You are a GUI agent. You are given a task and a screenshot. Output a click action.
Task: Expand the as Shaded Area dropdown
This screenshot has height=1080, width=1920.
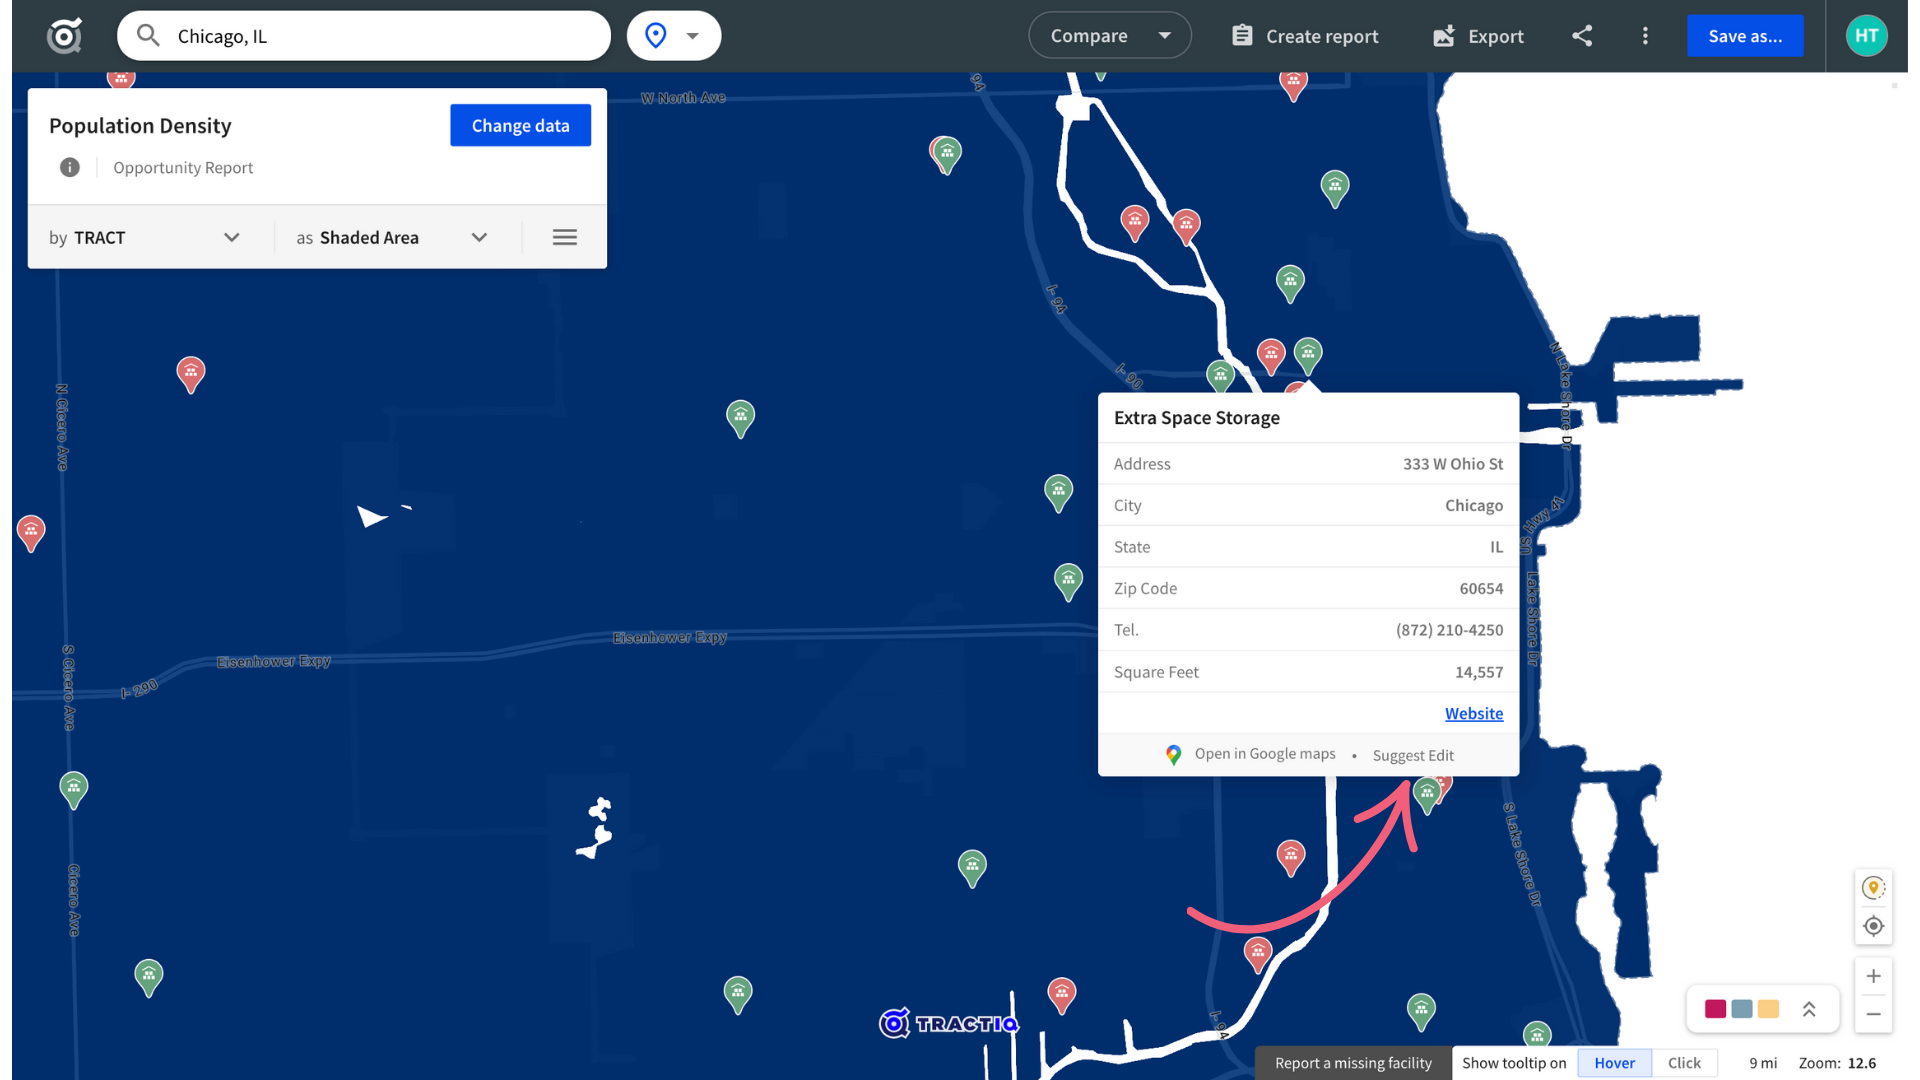click(392, 237)
